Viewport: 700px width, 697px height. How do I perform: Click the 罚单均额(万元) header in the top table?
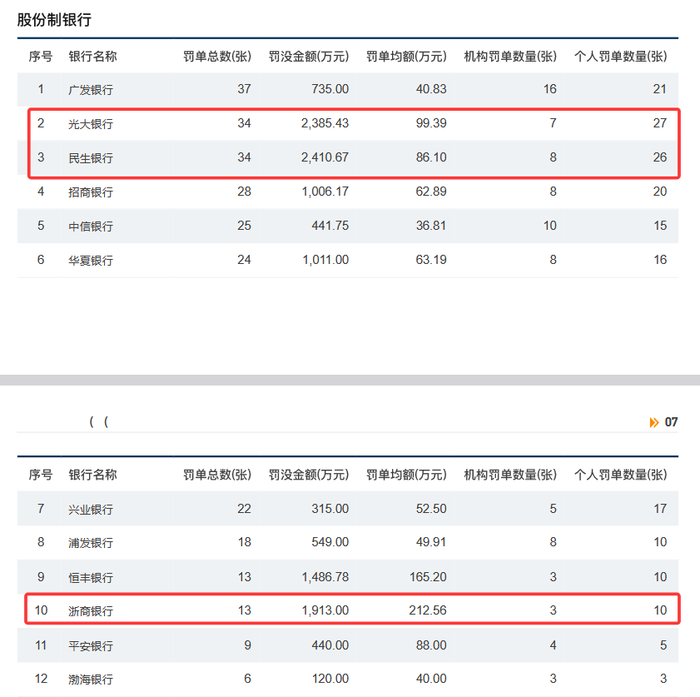pyautogui.click(x=406, y=57)
